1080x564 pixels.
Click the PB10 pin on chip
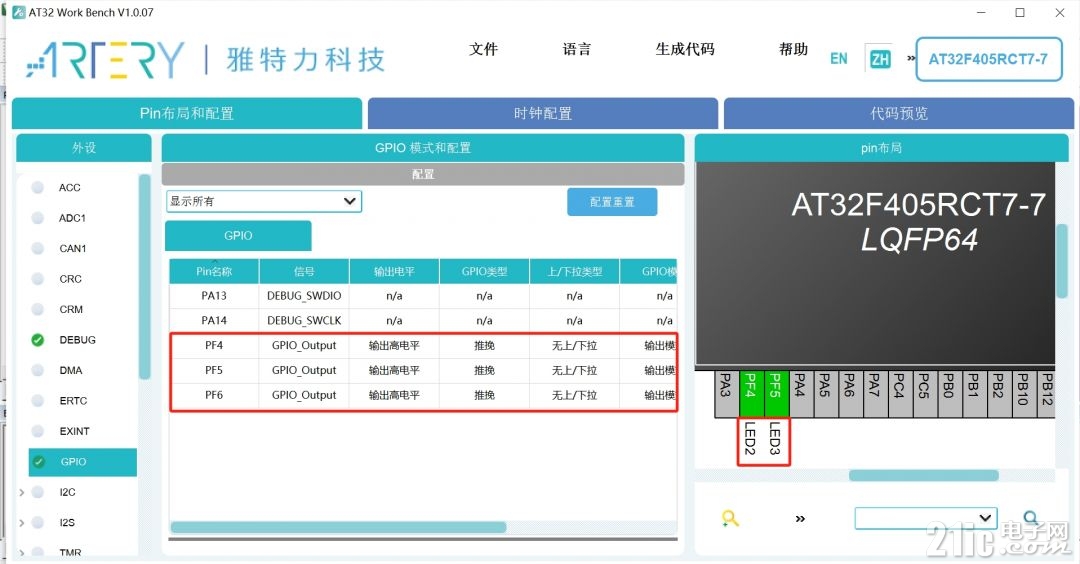[1024, 394]
